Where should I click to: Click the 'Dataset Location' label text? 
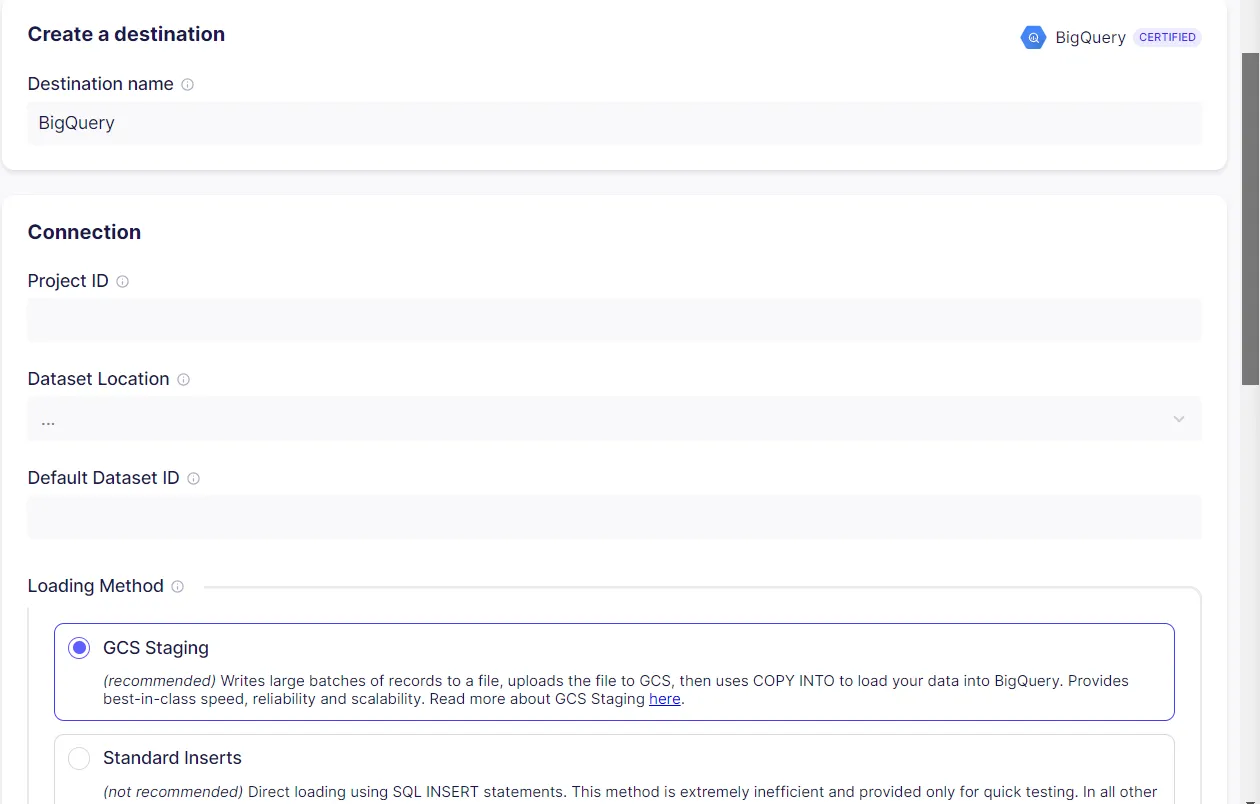[x=98, y=379]
